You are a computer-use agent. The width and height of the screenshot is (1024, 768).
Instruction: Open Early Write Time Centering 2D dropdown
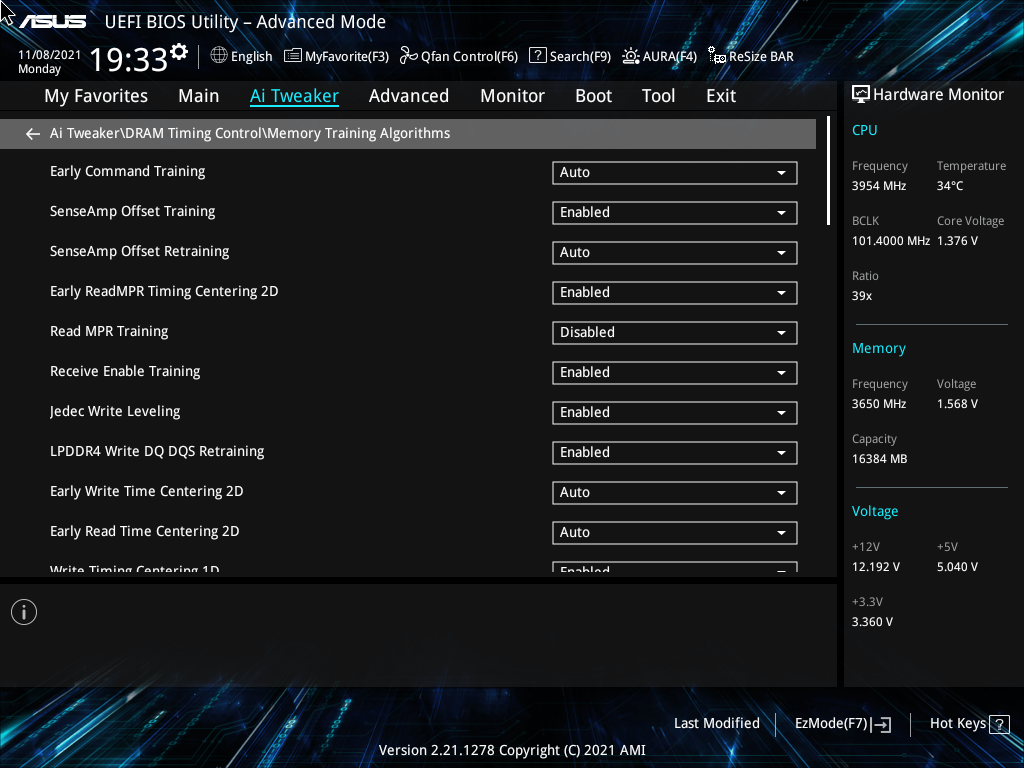coord(675,493)
